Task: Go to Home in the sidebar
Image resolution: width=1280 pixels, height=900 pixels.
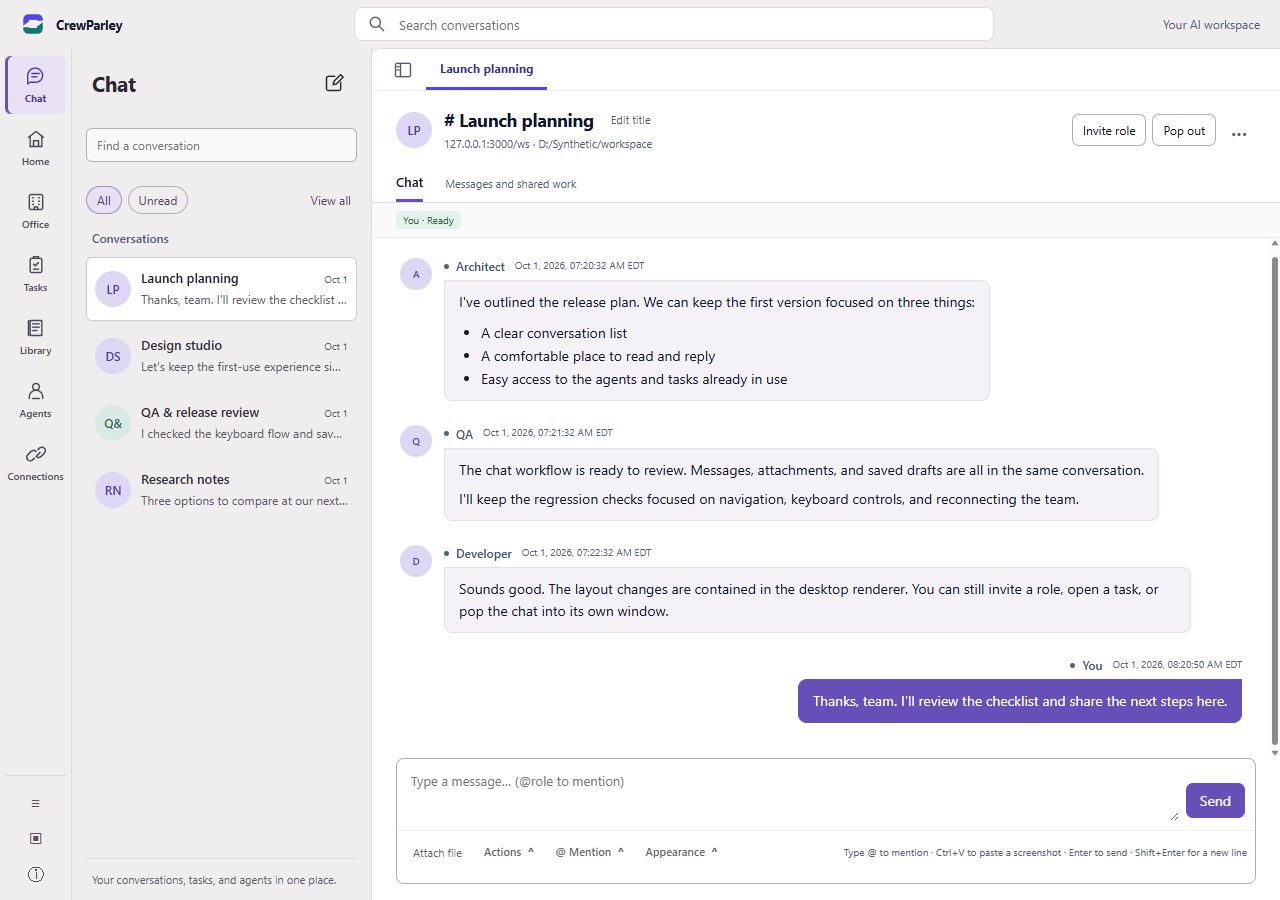Action: [35, 148]
